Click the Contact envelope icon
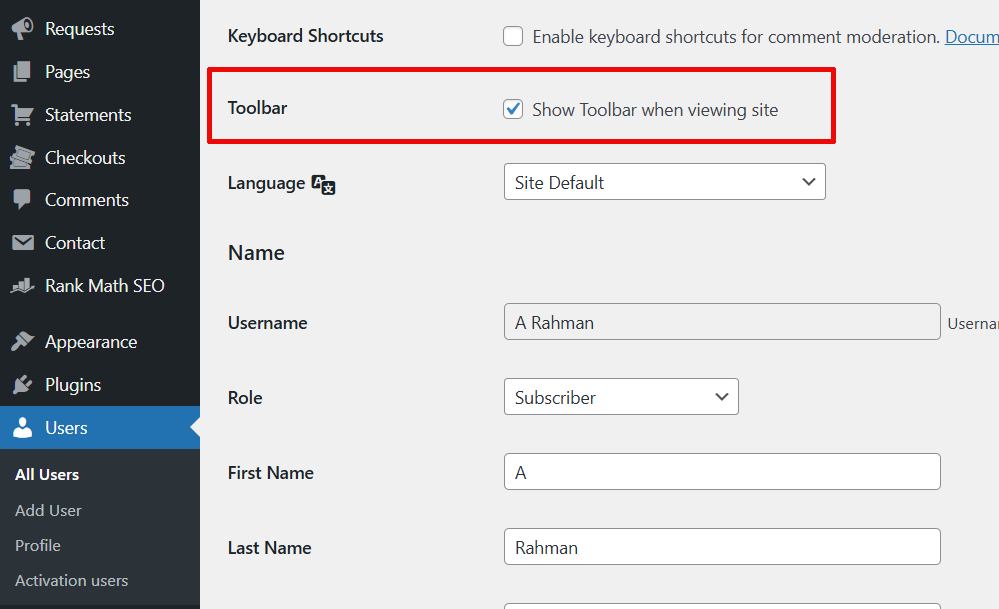The width and height of the screenshot is (999, 609). click(22, 242)
